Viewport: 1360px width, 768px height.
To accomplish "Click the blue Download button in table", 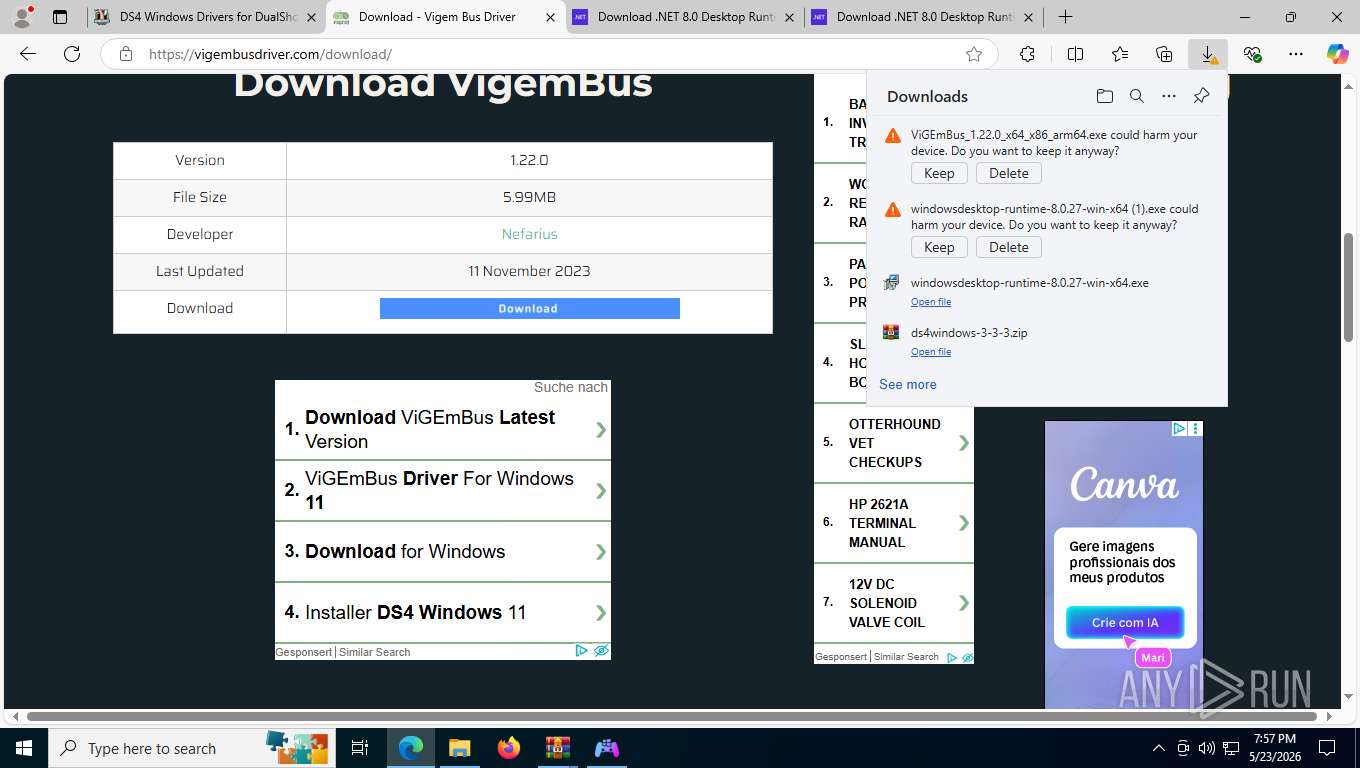I will point(529,308).
